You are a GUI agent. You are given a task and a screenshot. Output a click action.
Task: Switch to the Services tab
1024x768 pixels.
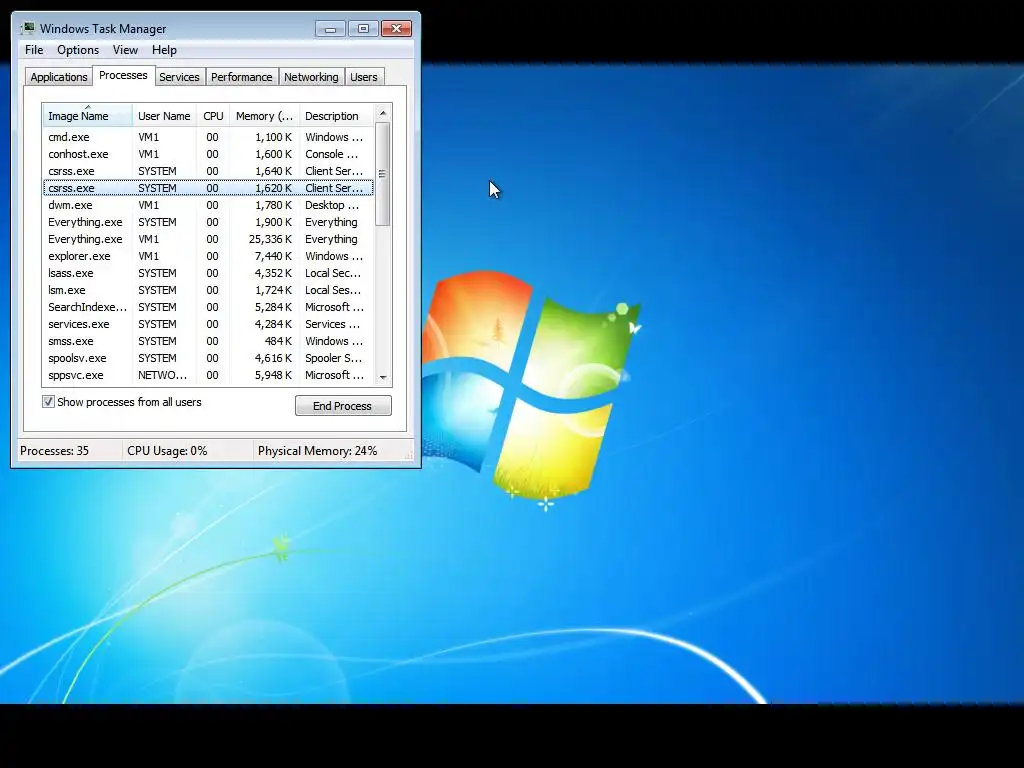point(180,77)
